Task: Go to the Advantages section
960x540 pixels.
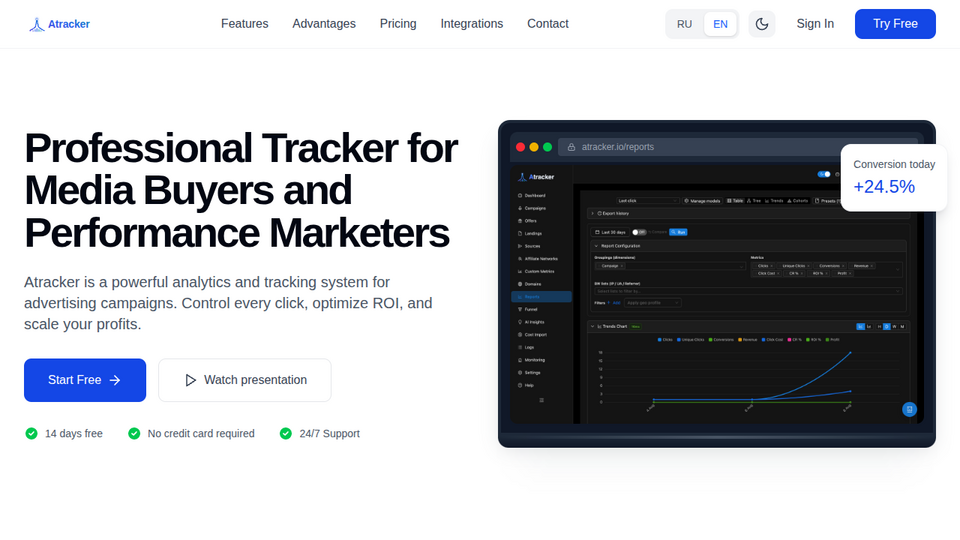Action: pyautogui.click(x=324, y=24)
